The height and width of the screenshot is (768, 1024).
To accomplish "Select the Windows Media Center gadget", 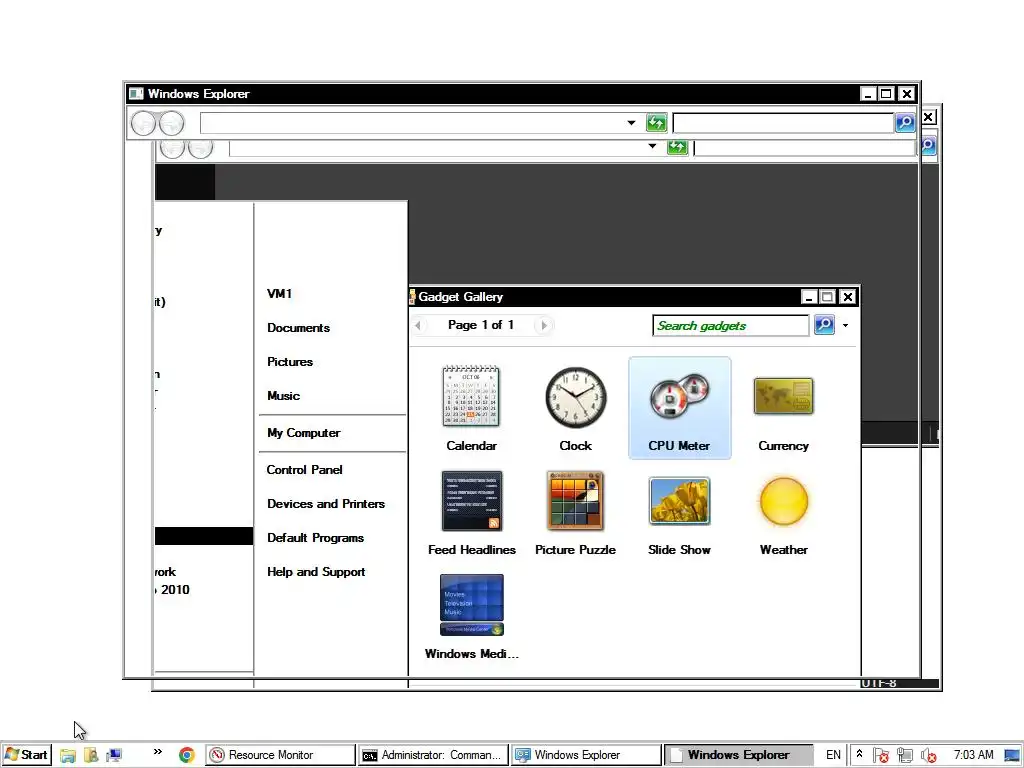I will [472, 616].
